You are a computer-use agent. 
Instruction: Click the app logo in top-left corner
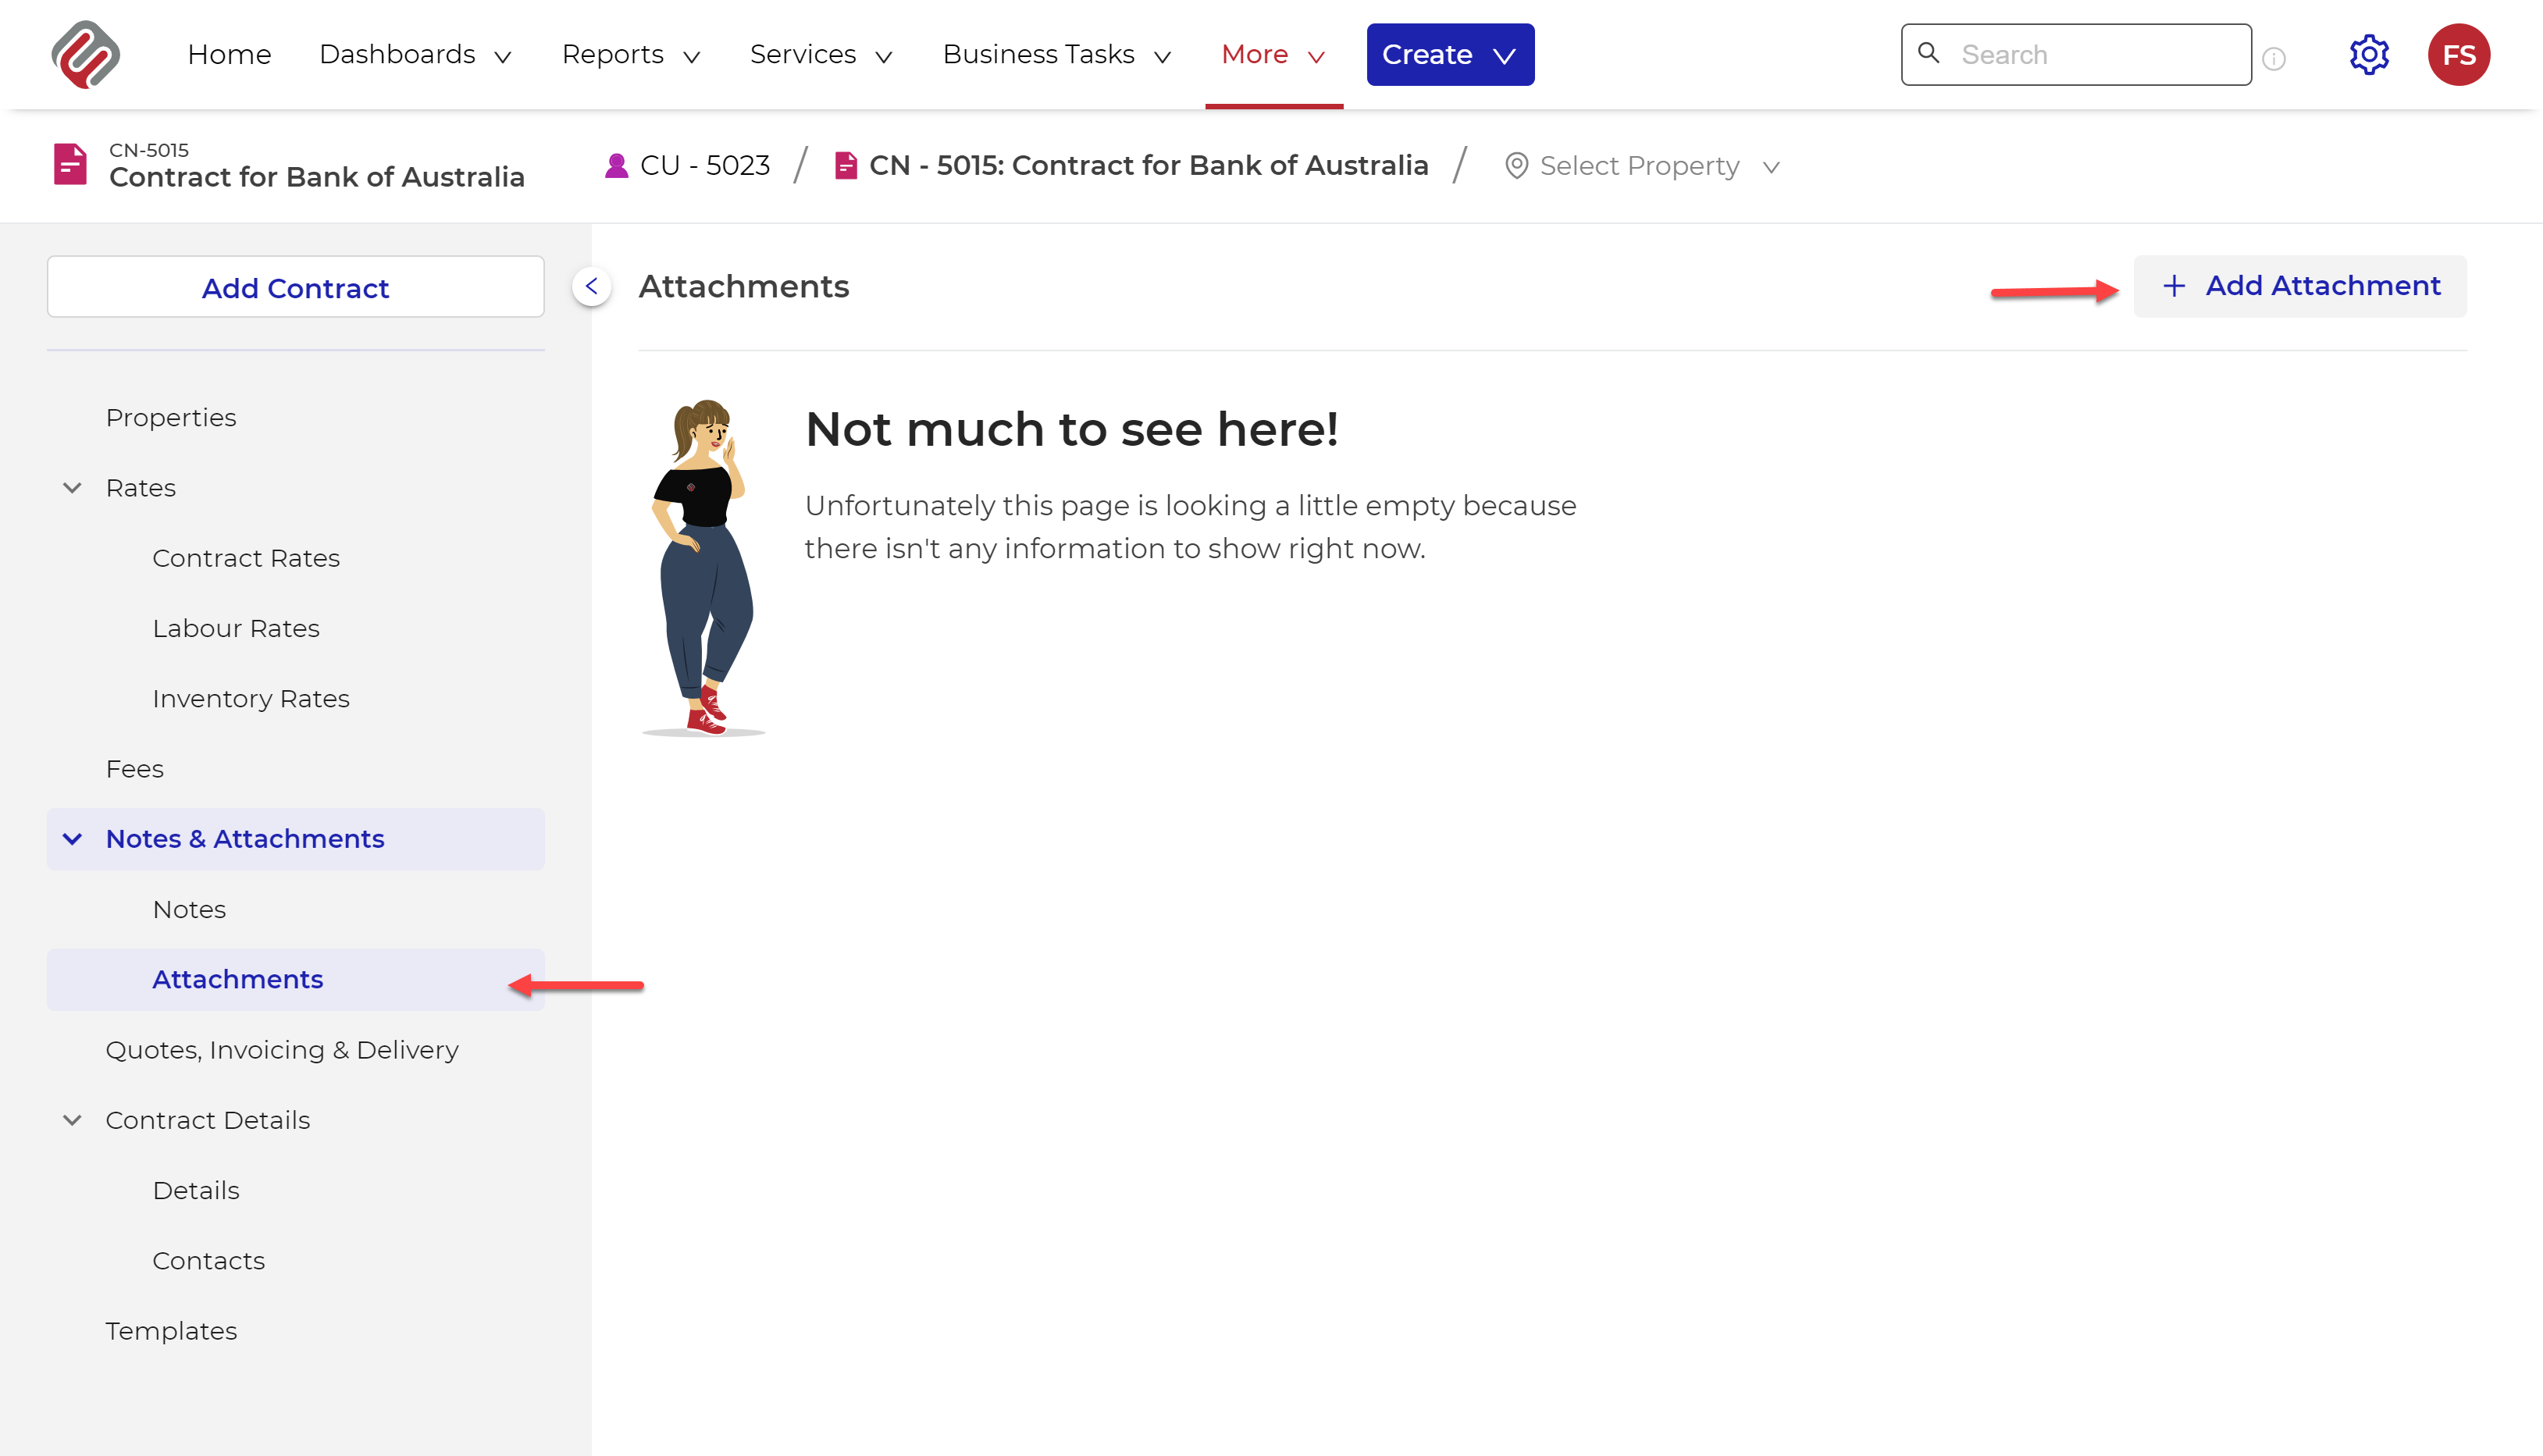coord(85,54)
